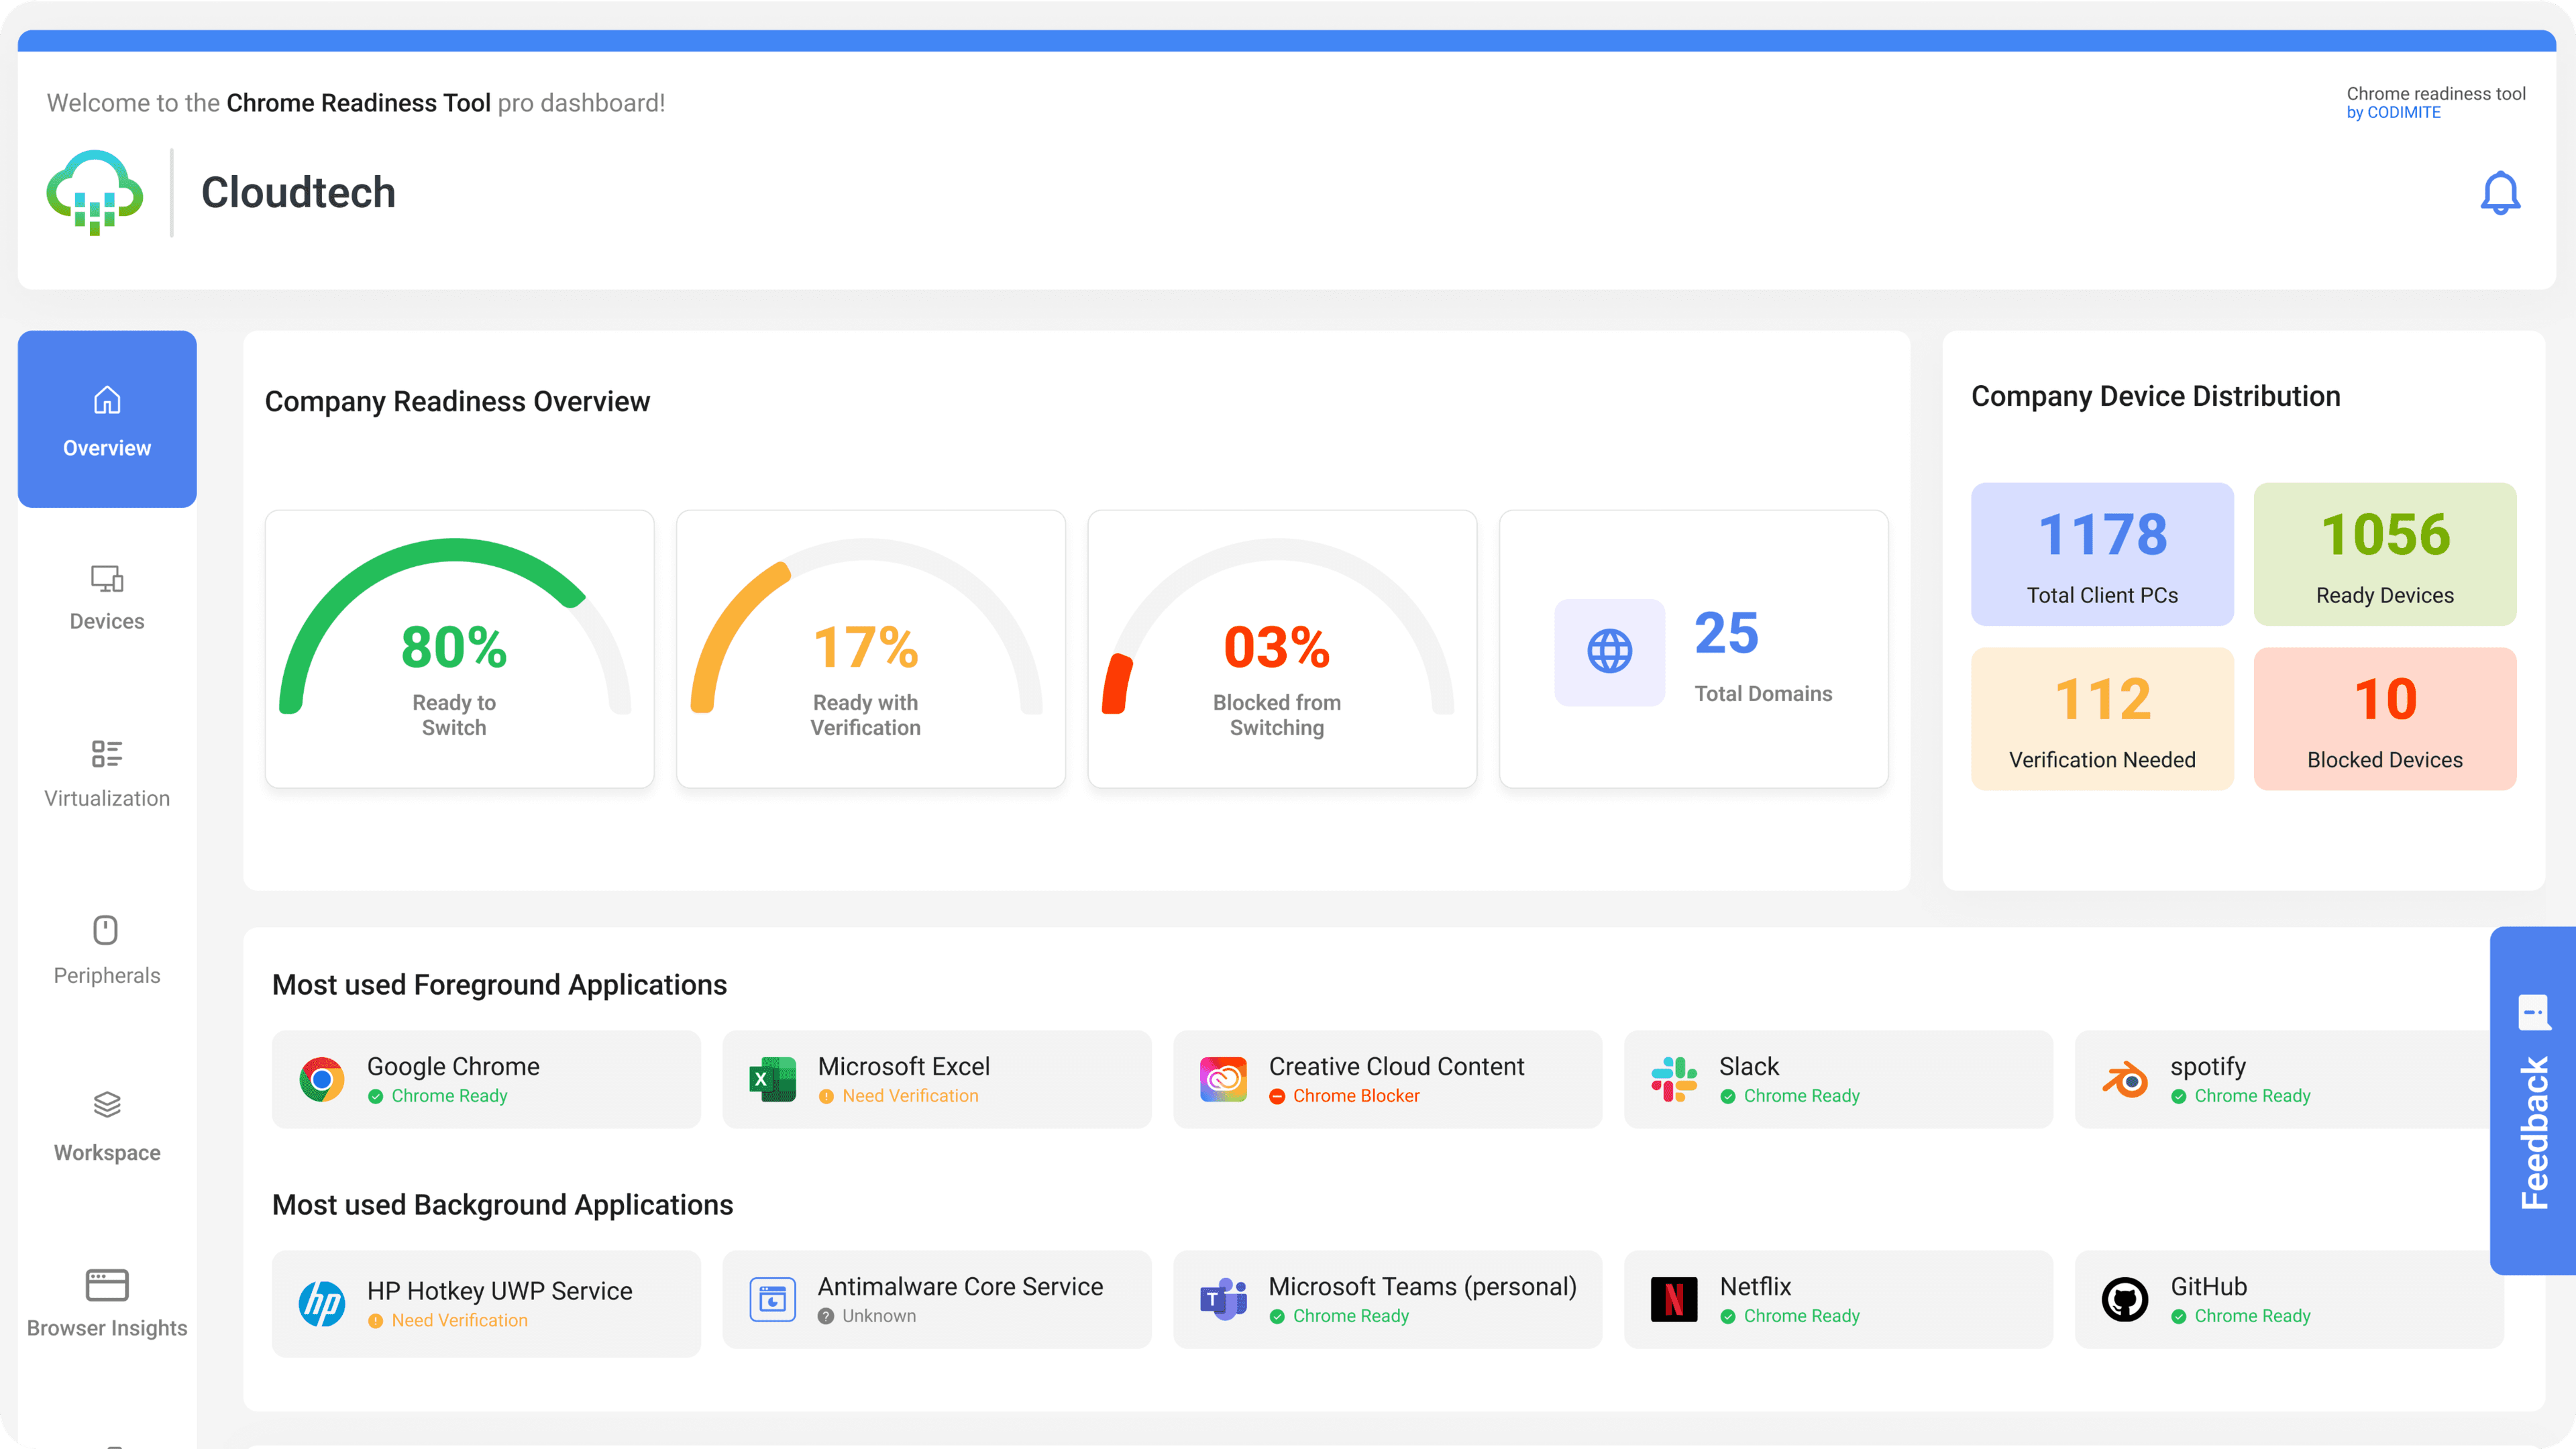Image resolution: width=2576 pixels, height=1449 pixels.
Task: Select the Microsoft Teams (personal) name
Action: tap(1422, 1287)
